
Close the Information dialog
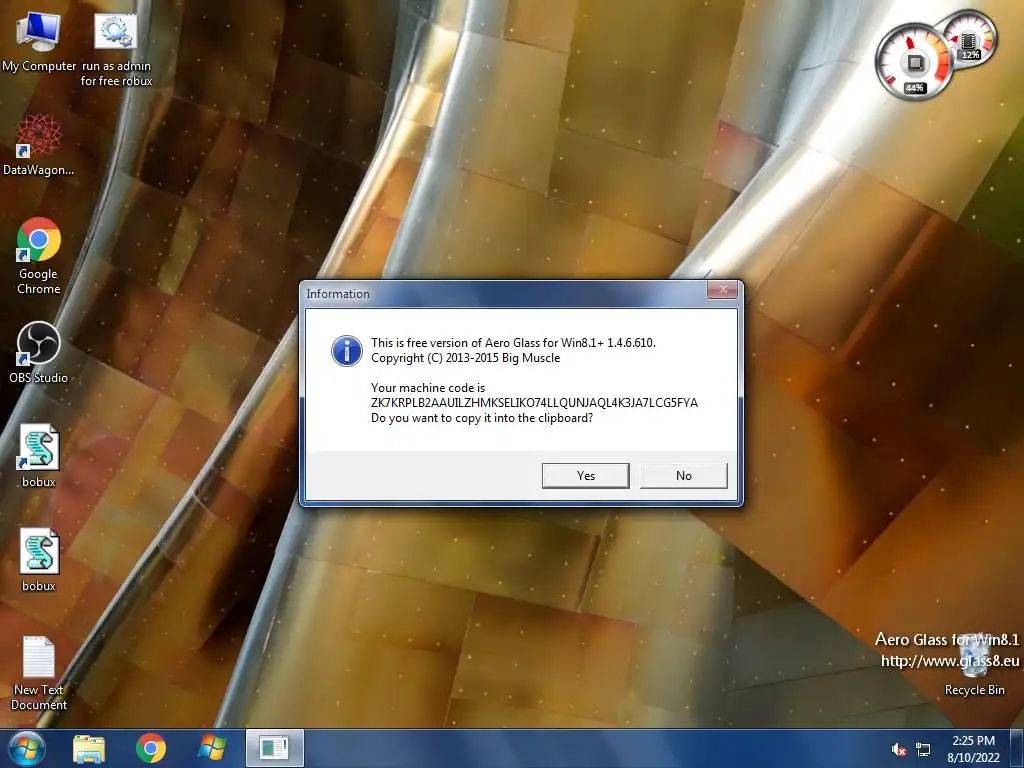(723, 289)
